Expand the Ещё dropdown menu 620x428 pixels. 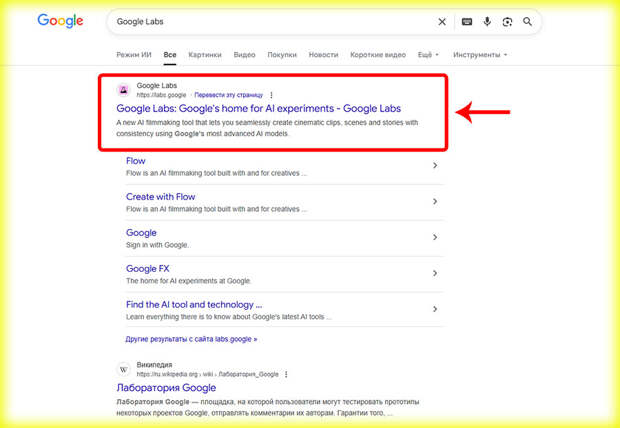coord(427,54)
